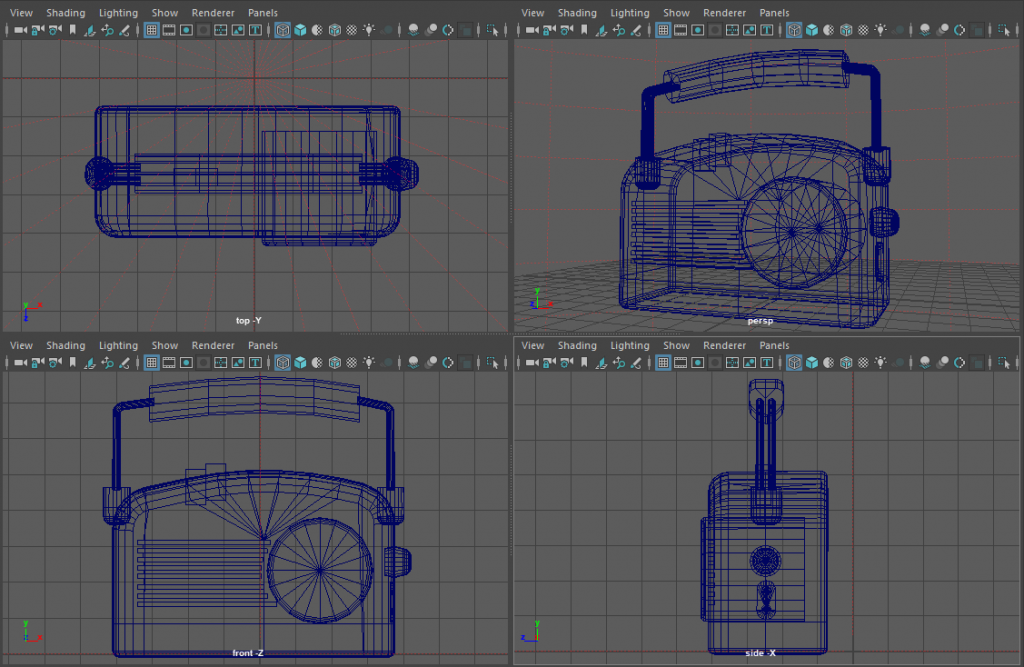Open Lighting menu in the top view panel
Viewport: 1024px width, 667px height.
point(118,13)
